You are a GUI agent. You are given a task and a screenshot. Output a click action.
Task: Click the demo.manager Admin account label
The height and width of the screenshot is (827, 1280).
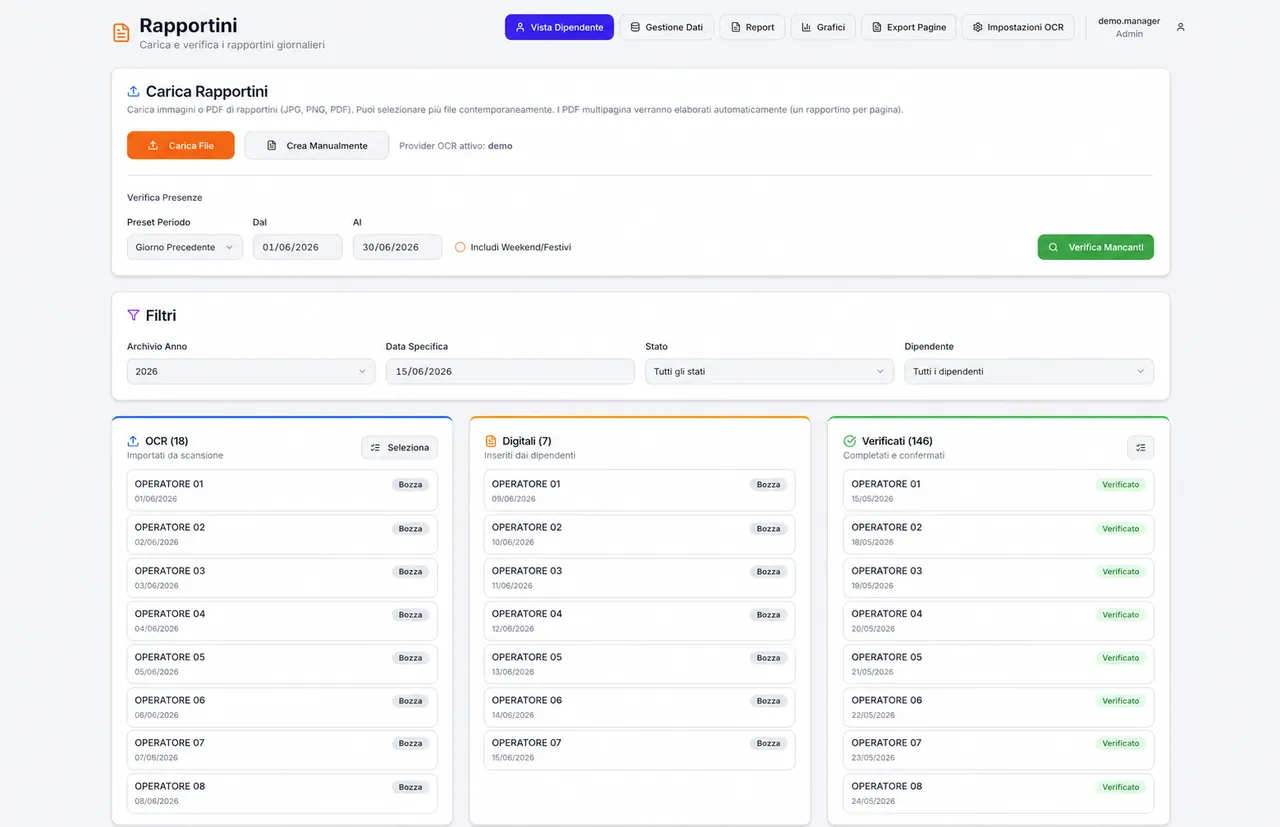click(1129, 27)
